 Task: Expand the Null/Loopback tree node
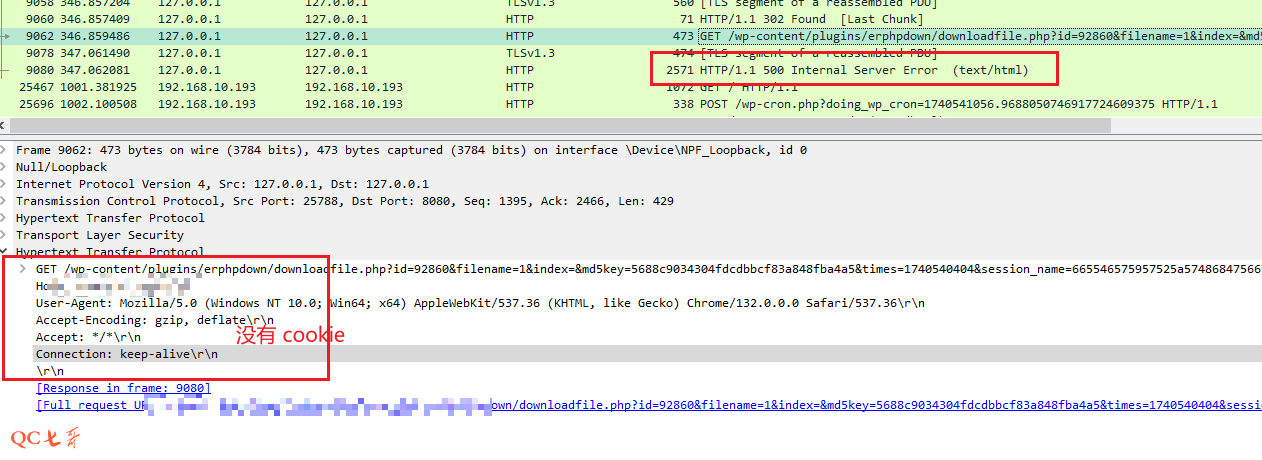pyautogui.click(x=6, y=167)
